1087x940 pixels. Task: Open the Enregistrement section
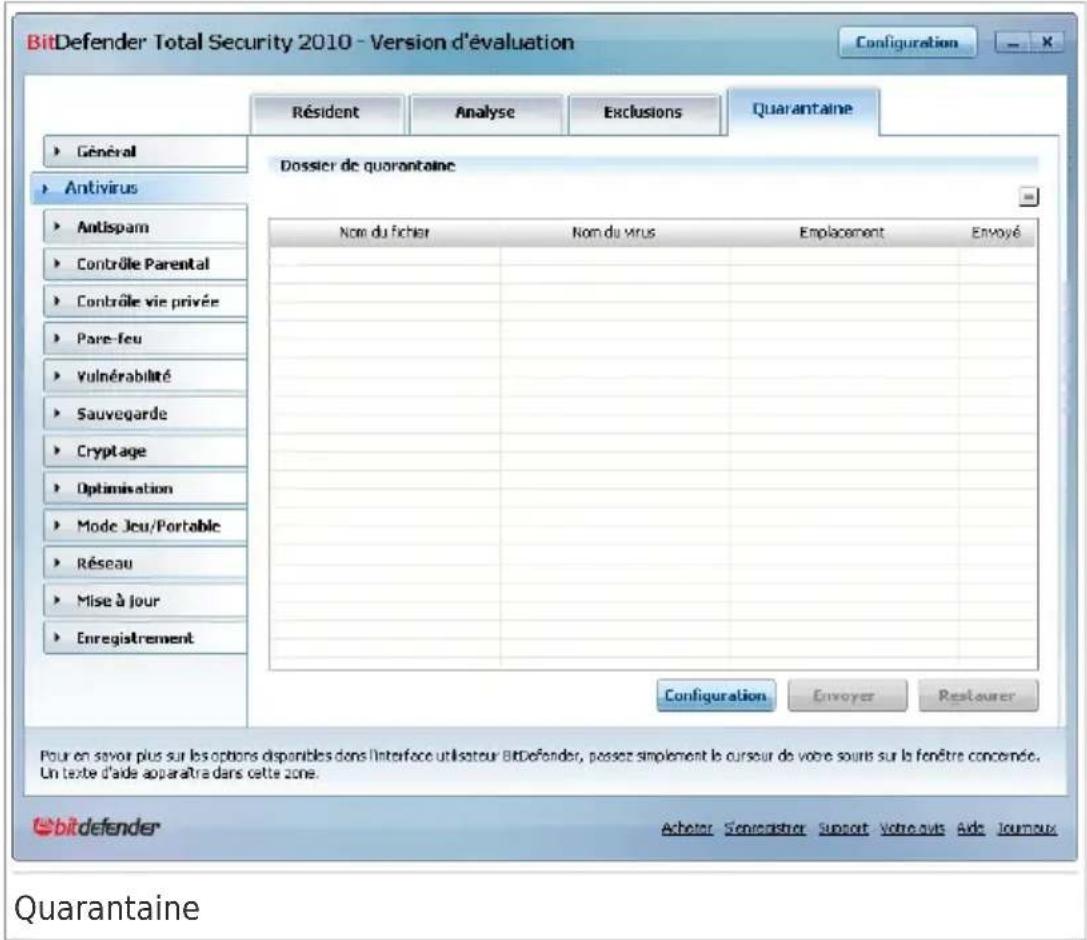pos(145,638)
